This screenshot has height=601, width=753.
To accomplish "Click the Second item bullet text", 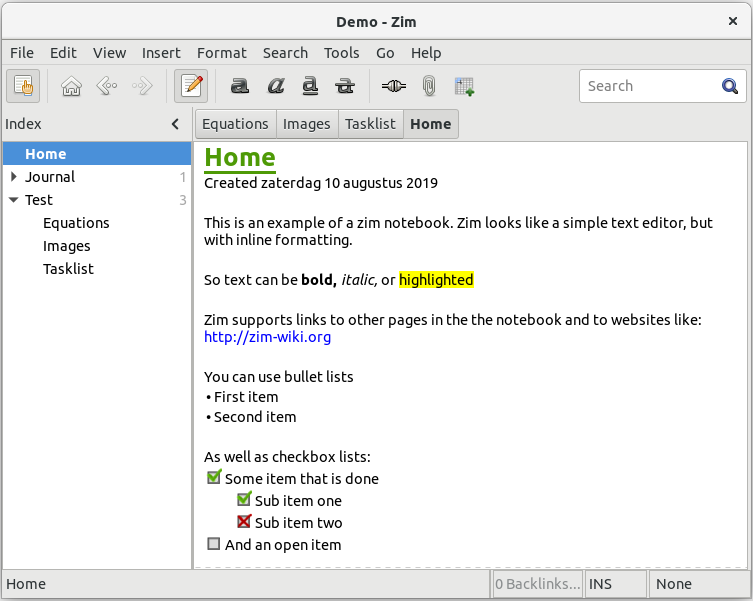I will 255,417.
